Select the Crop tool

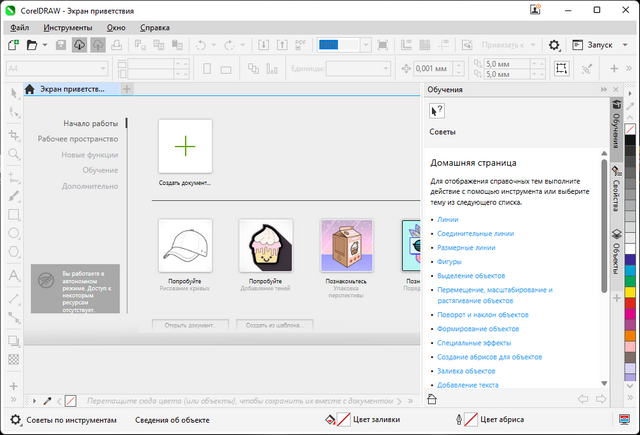click(14, 135)
